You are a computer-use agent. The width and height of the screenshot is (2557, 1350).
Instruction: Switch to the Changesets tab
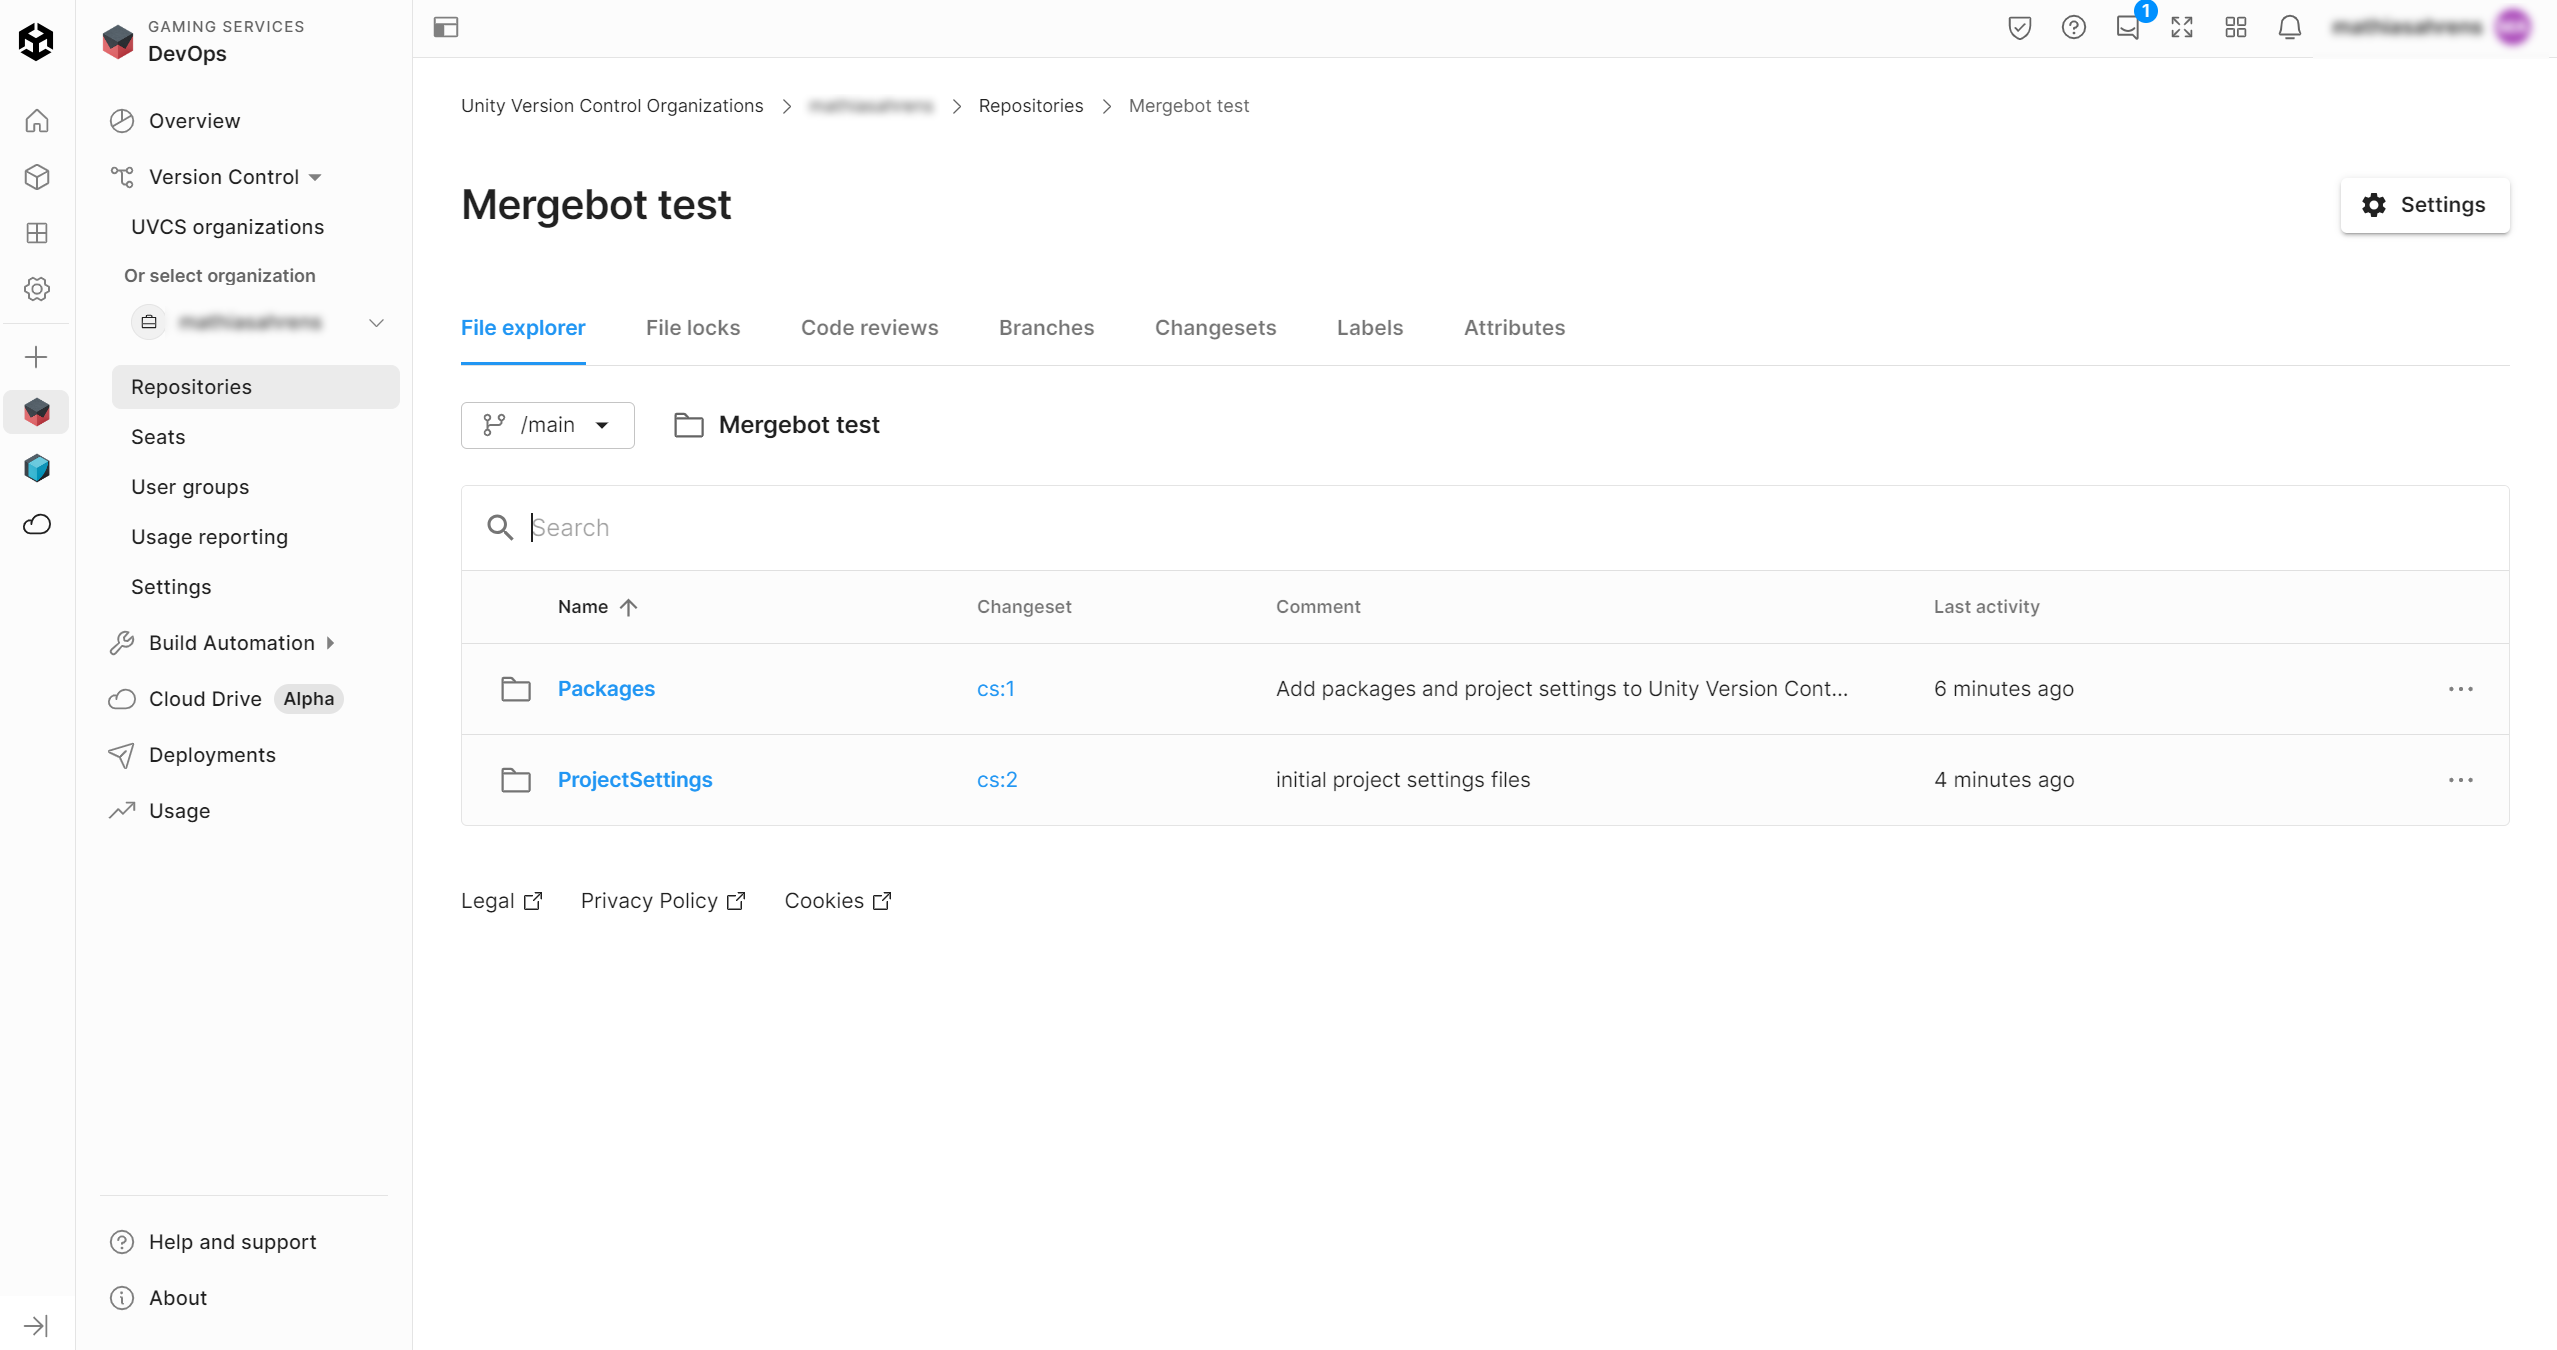pyautogui.click(x=1215, y=328)
